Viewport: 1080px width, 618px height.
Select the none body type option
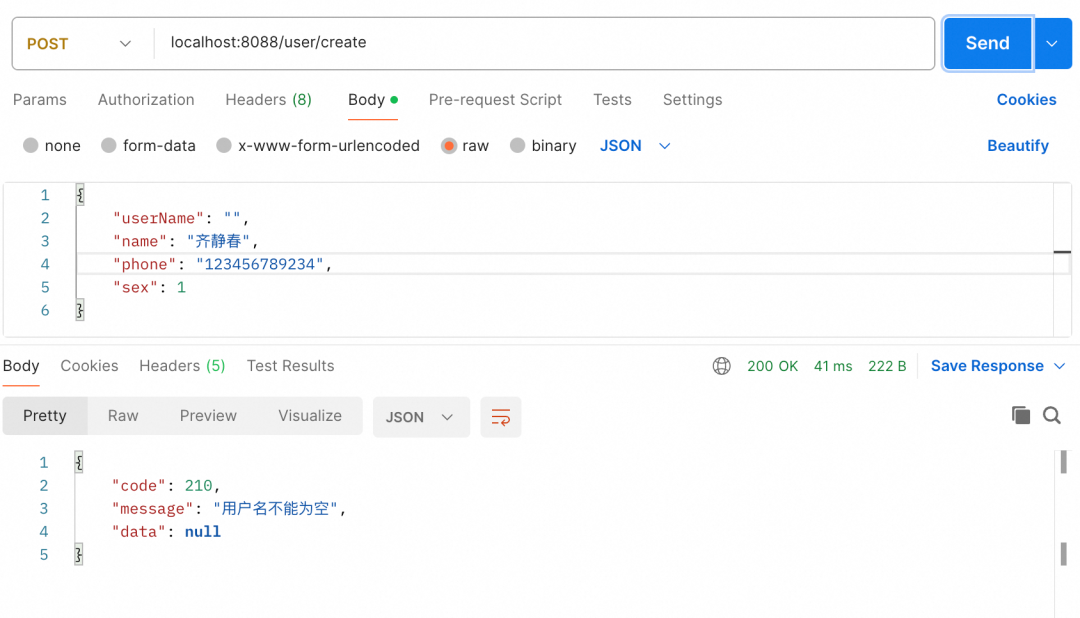pyautogui.click(x=31, y=146)
